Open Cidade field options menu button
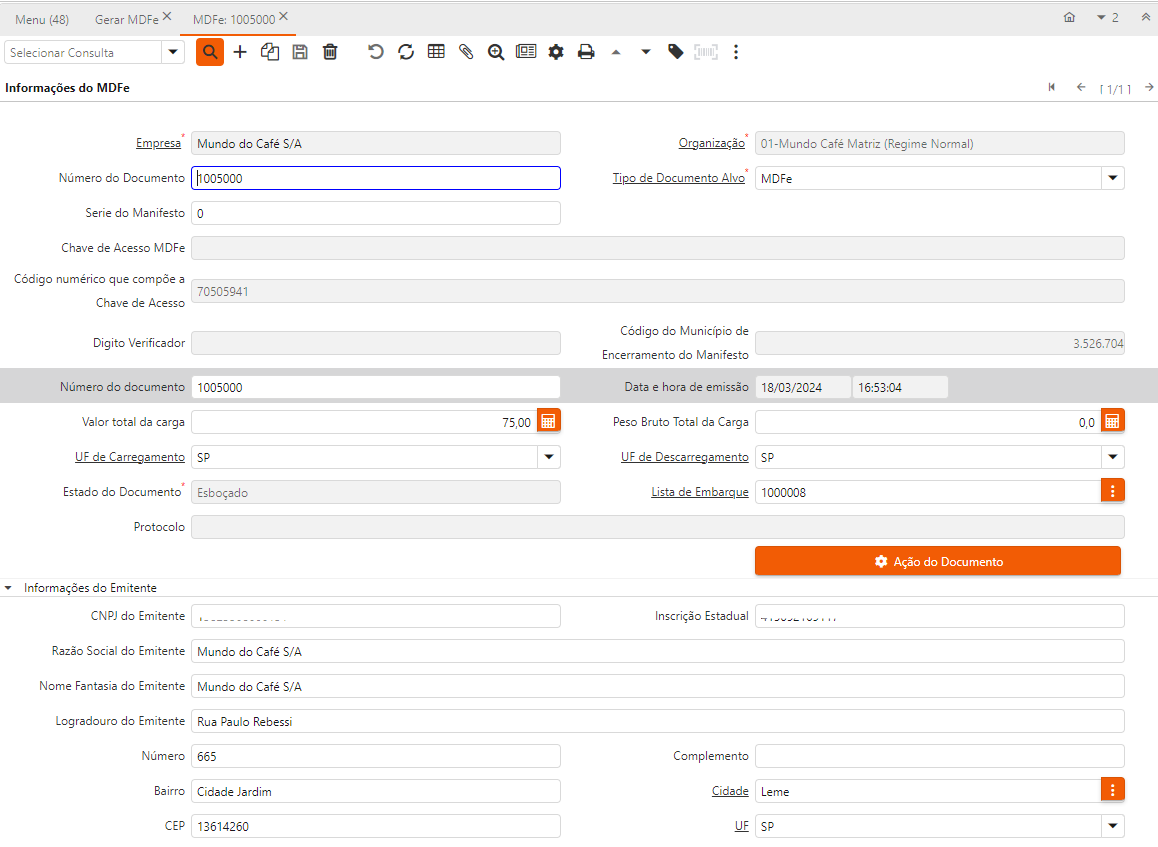 (x=1112, y=790)
